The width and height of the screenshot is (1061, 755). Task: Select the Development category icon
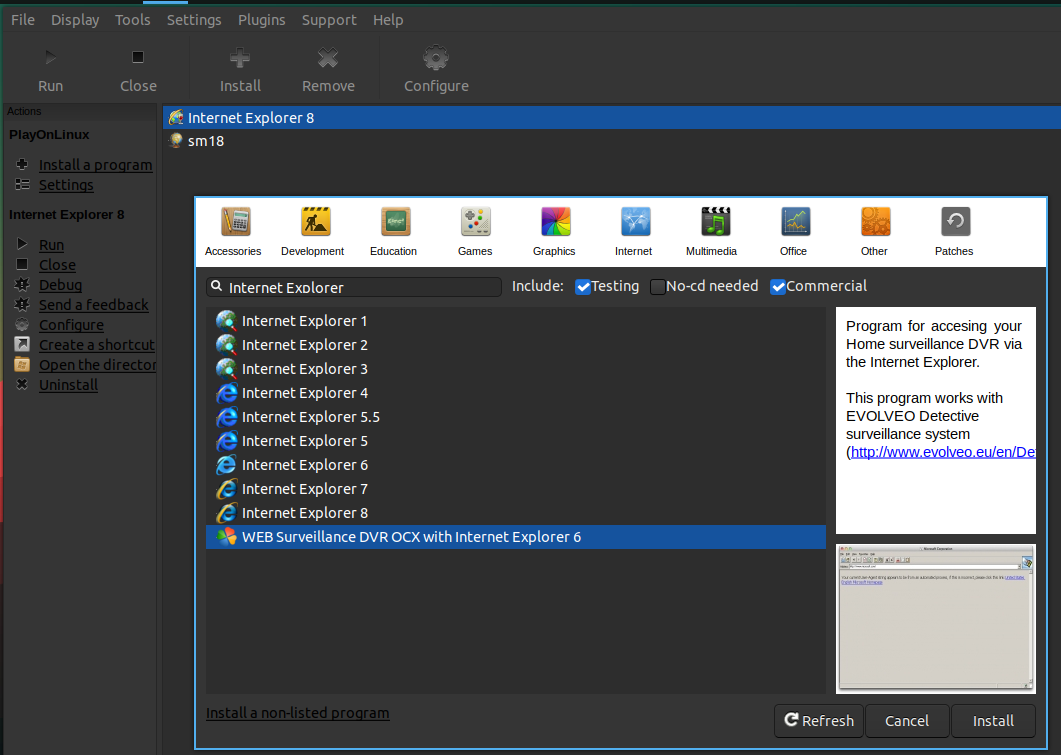(x=315, y=222)
